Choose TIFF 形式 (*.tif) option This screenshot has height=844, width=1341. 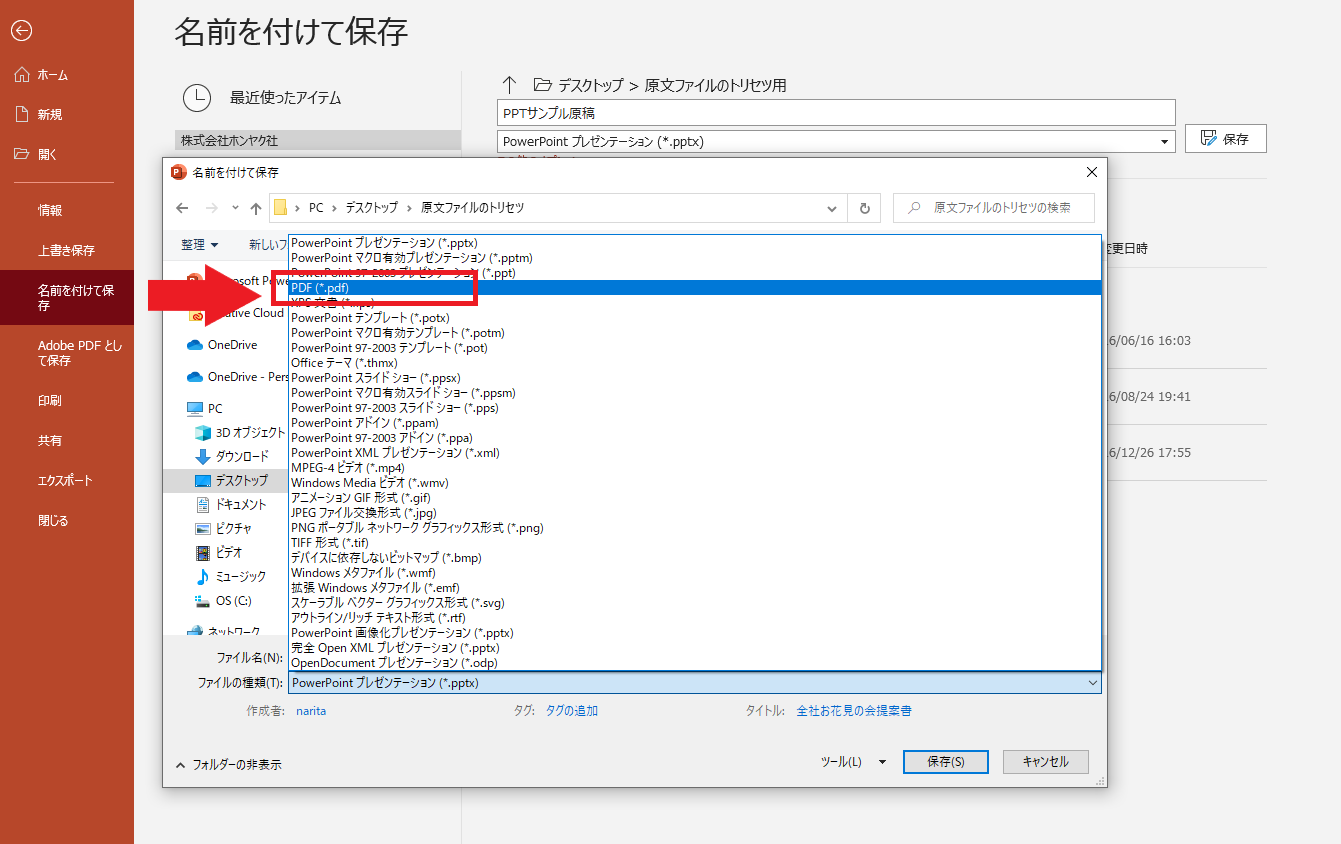[695, 543]
